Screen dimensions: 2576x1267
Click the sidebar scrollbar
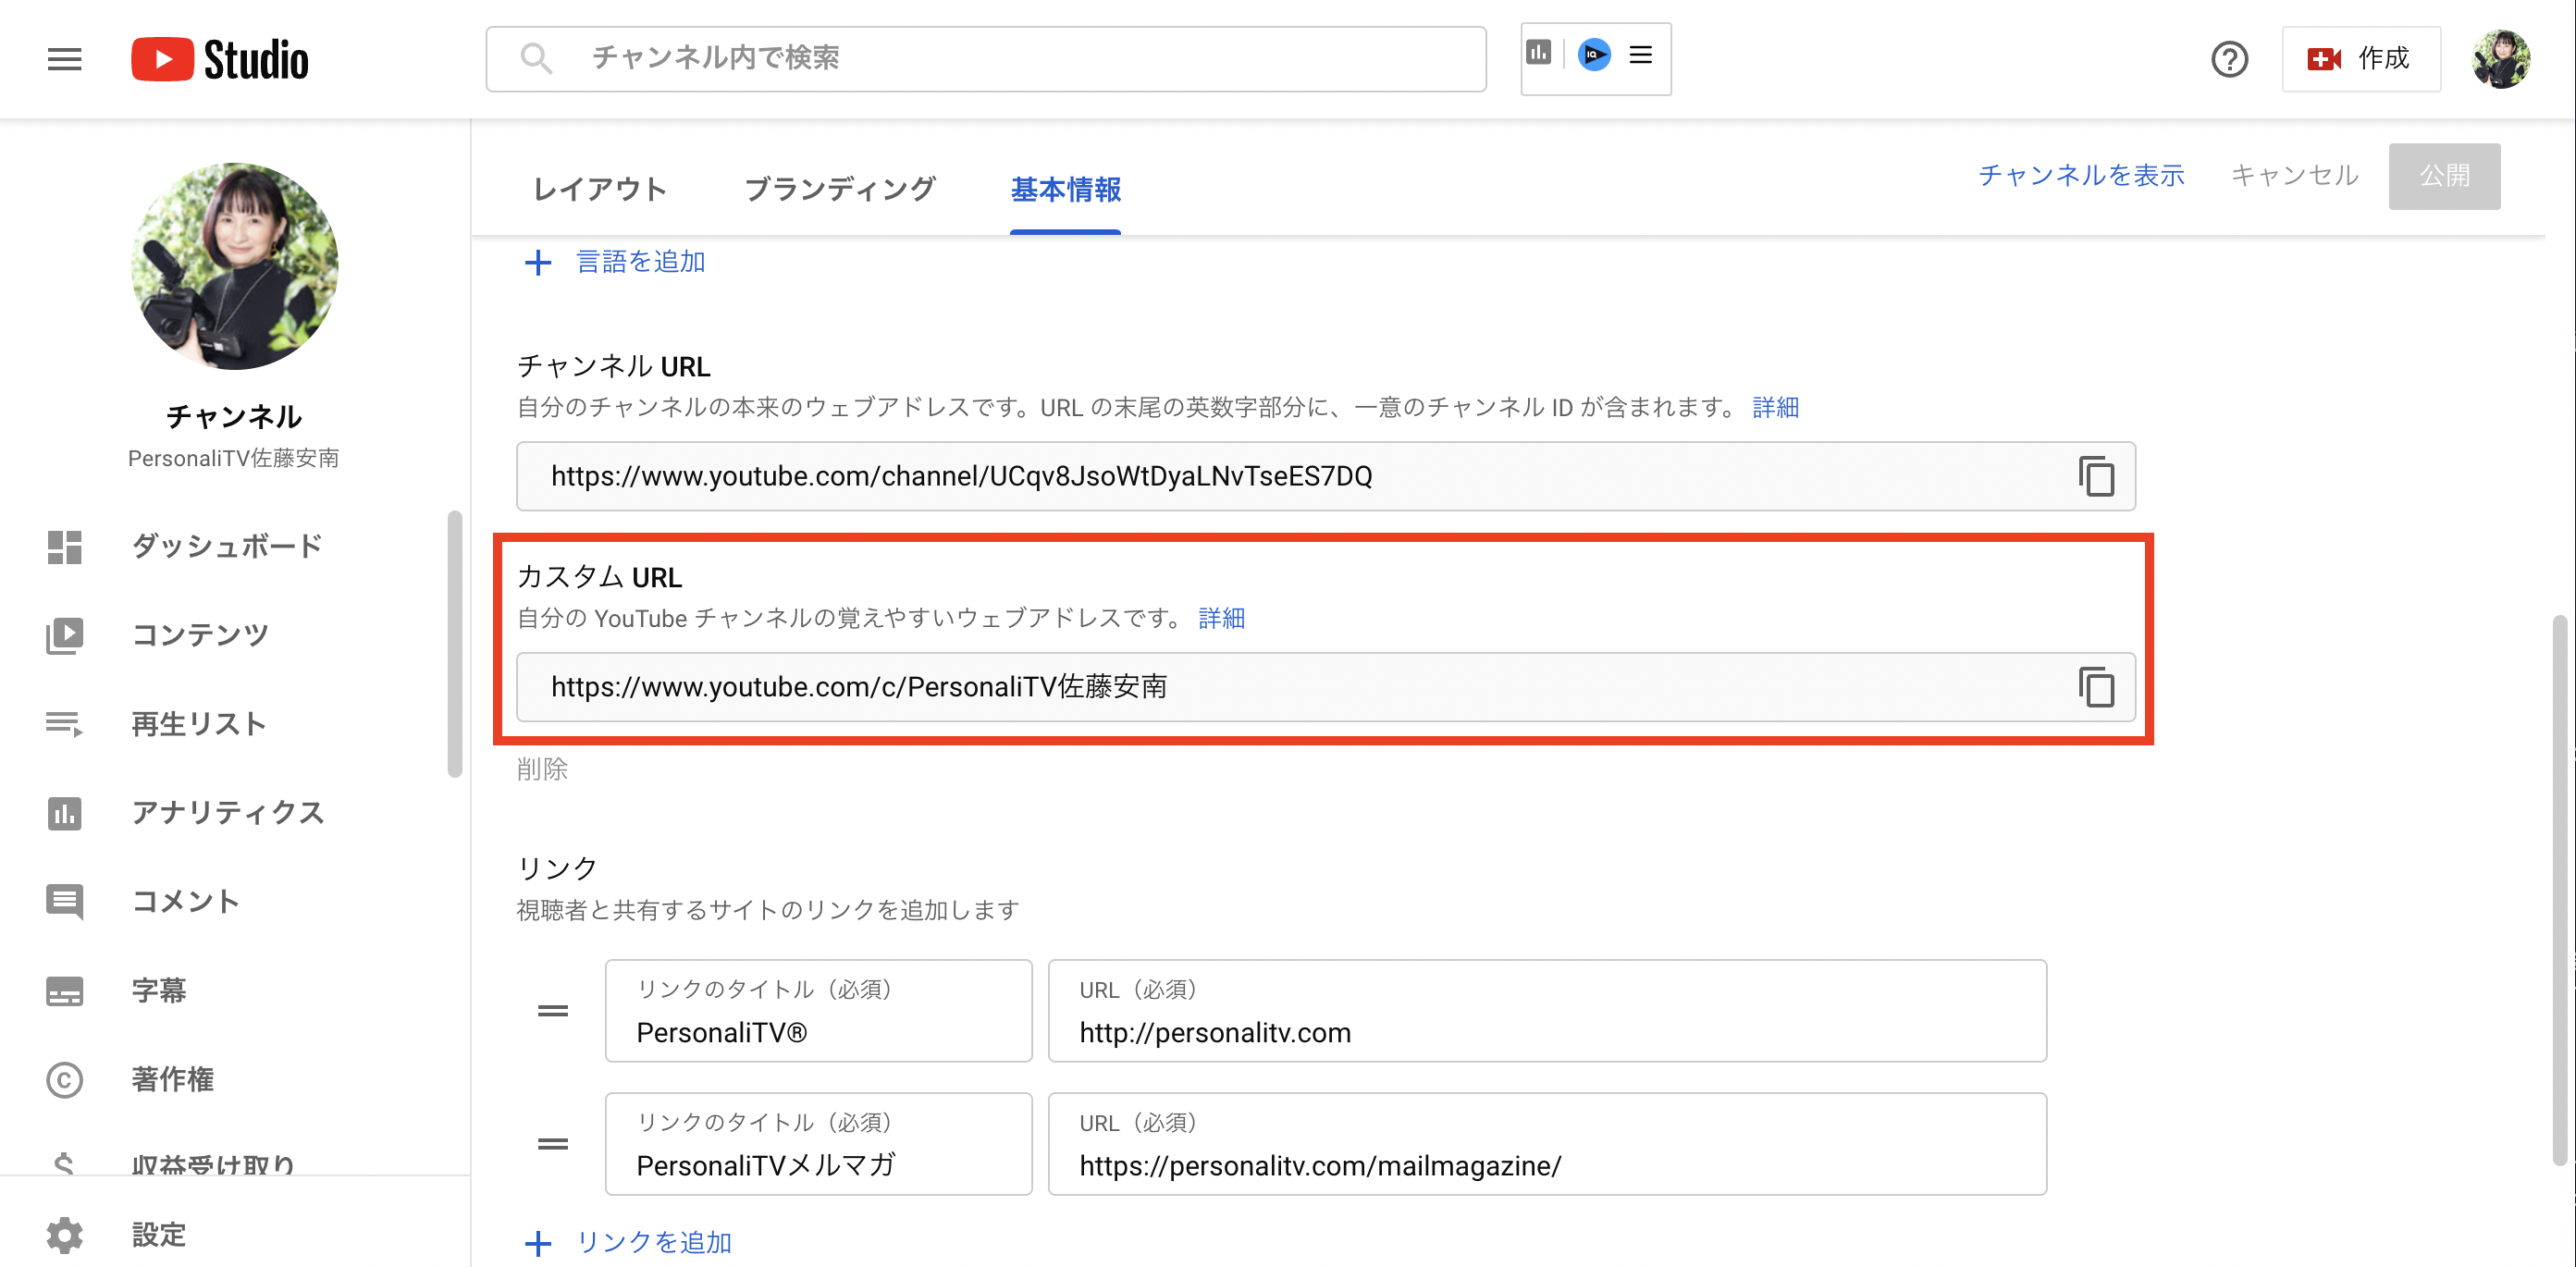pyautogui.click(x=455, y=644)
